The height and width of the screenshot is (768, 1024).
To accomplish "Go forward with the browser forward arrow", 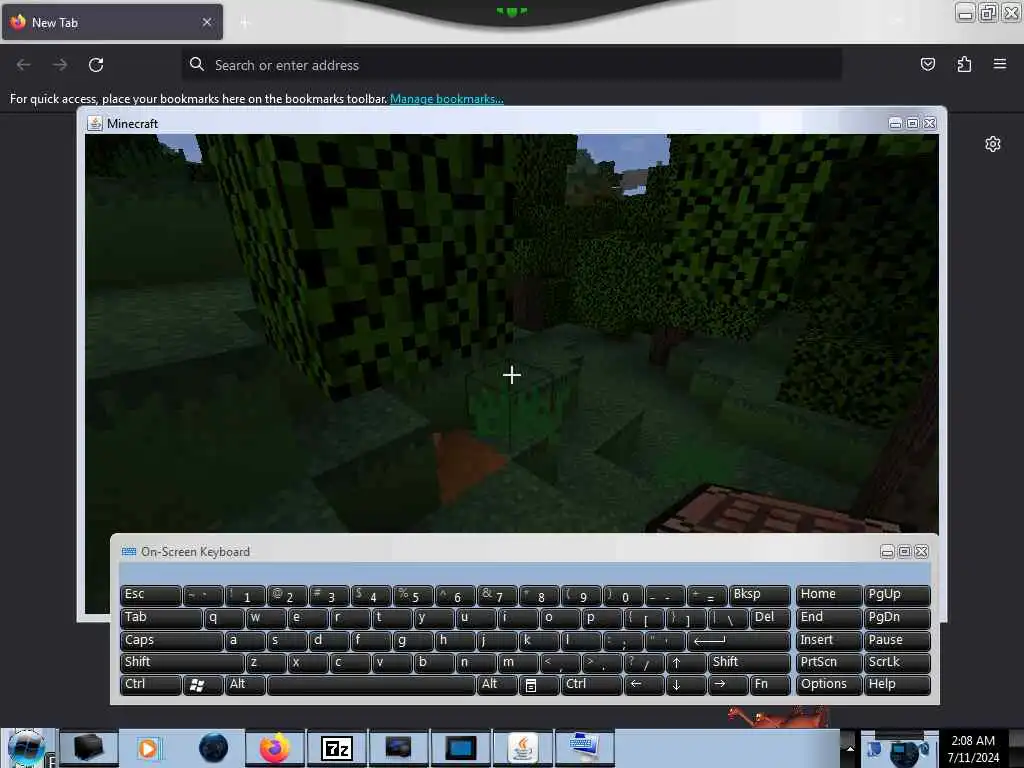I will coord(60,65).
